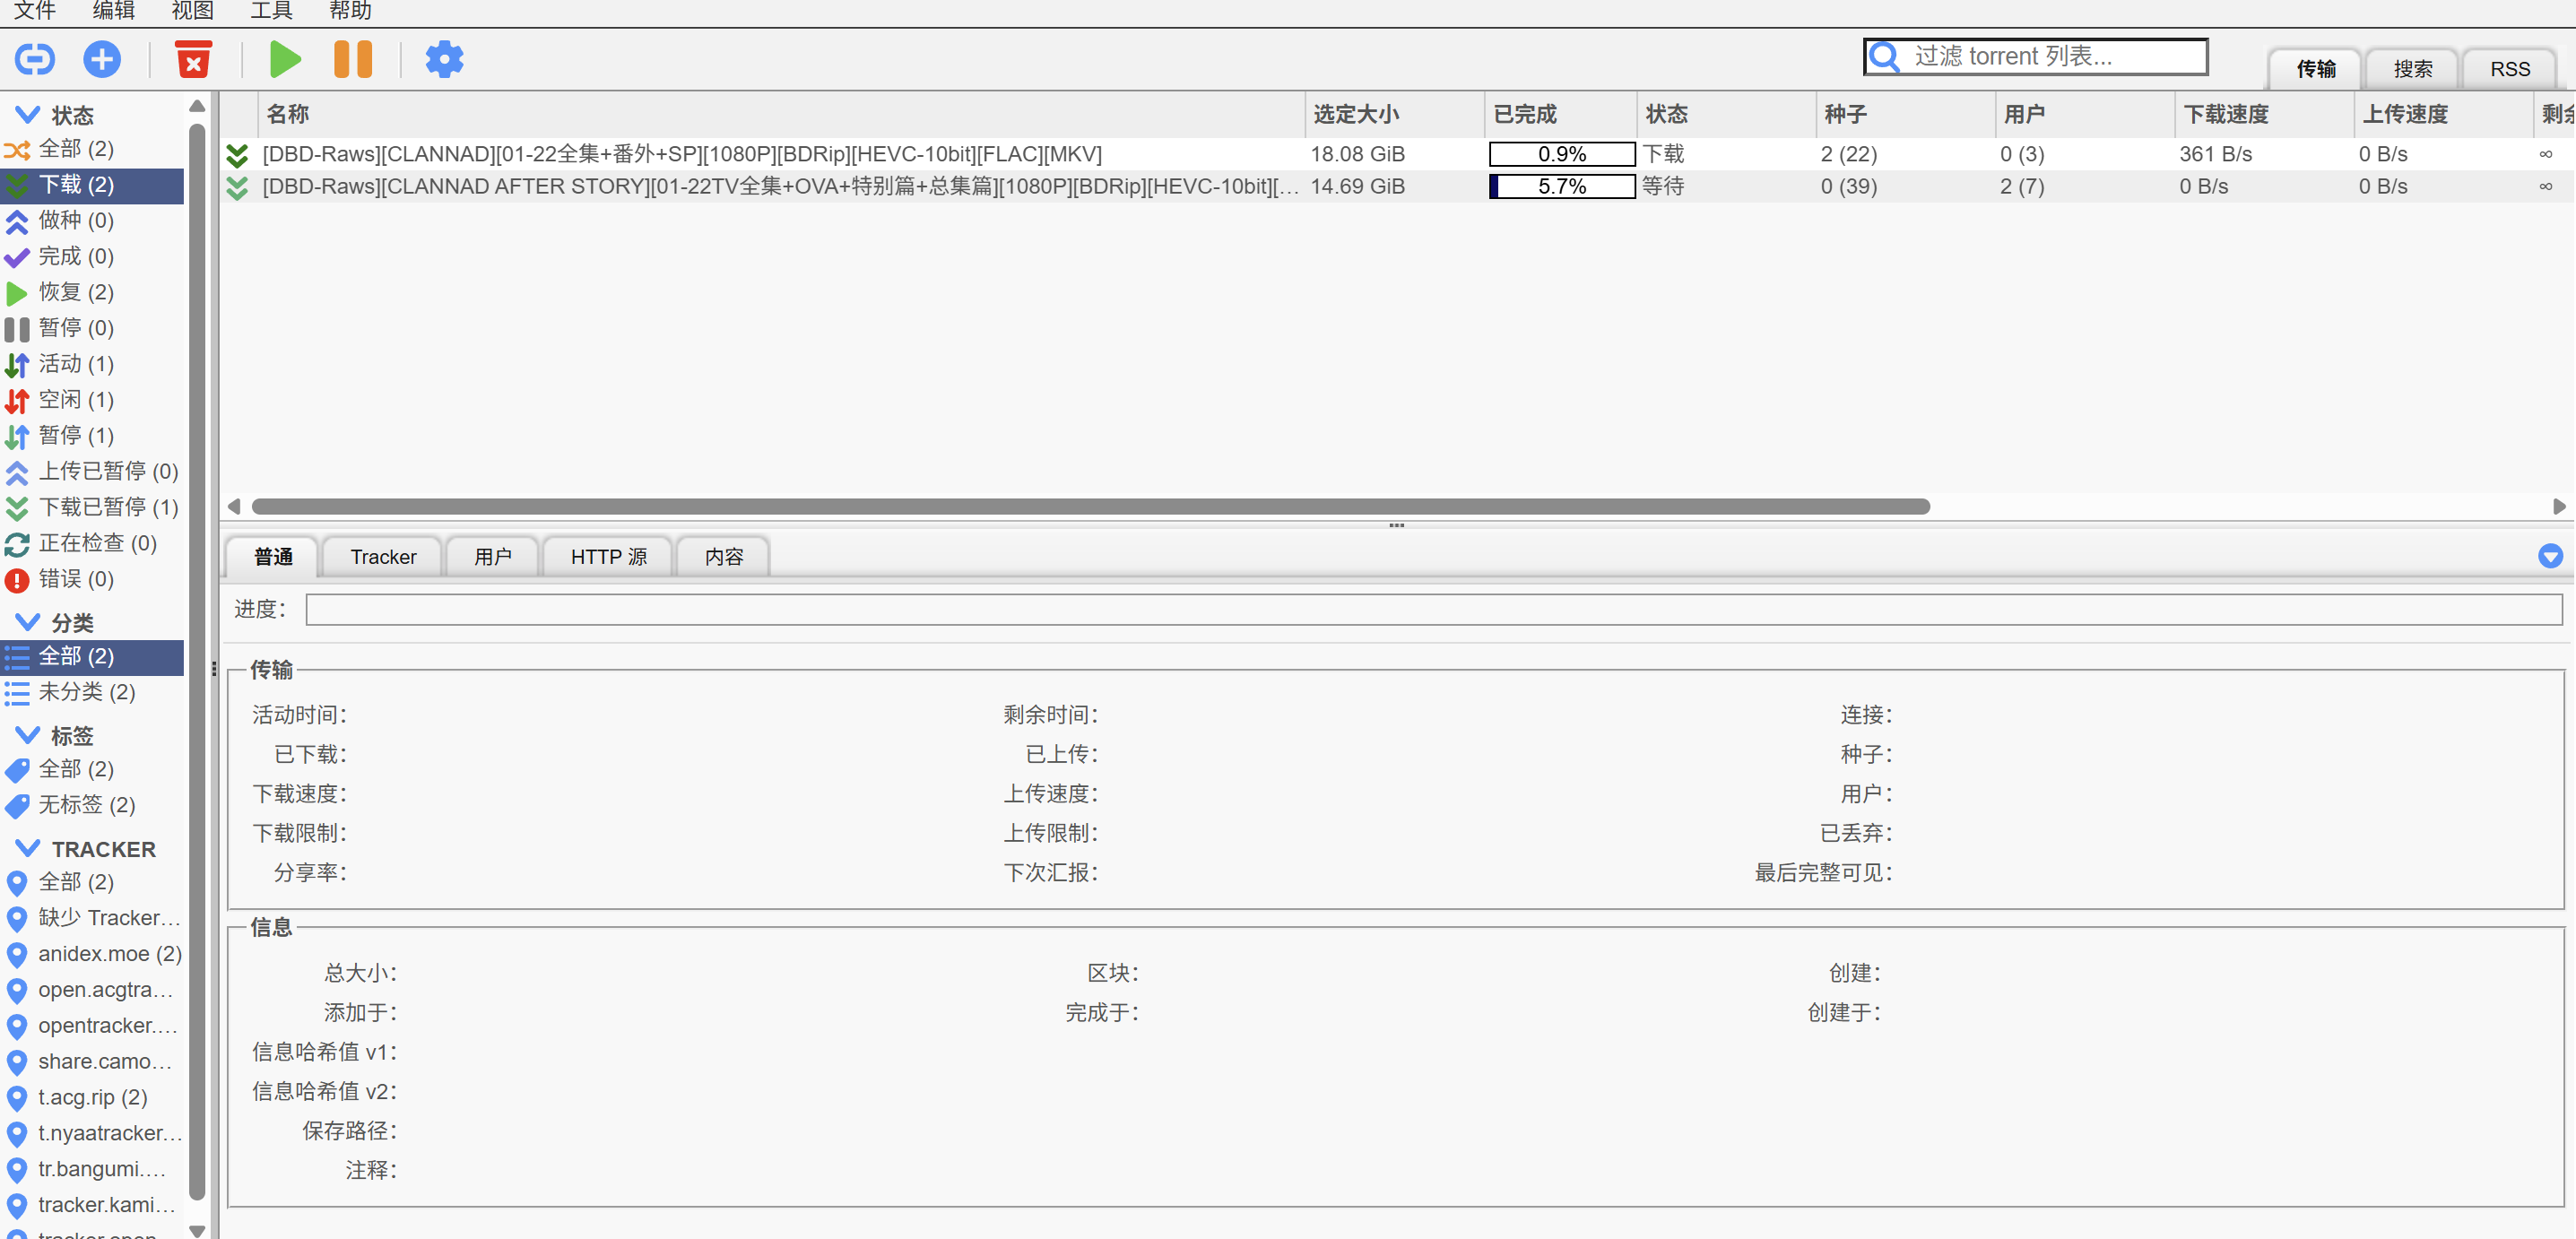
Task: Switch to the 搜索 tab
Action: pyautogui.click(x=2412, y=69)
